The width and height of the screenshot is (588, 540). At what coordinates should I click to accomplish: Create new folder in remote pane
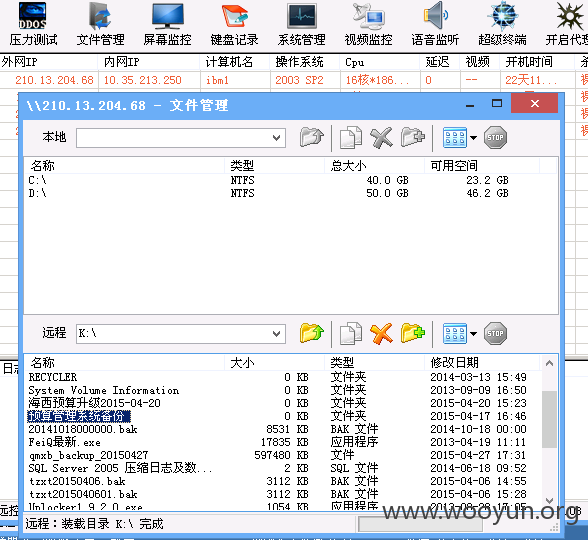click(x=412, y=333)
